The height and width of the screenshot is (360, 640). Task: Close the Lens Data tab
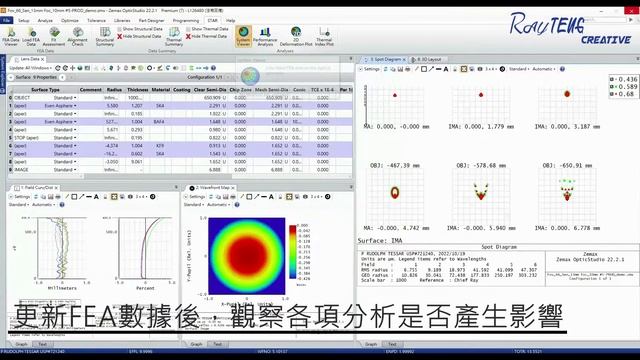click(42, 60)
